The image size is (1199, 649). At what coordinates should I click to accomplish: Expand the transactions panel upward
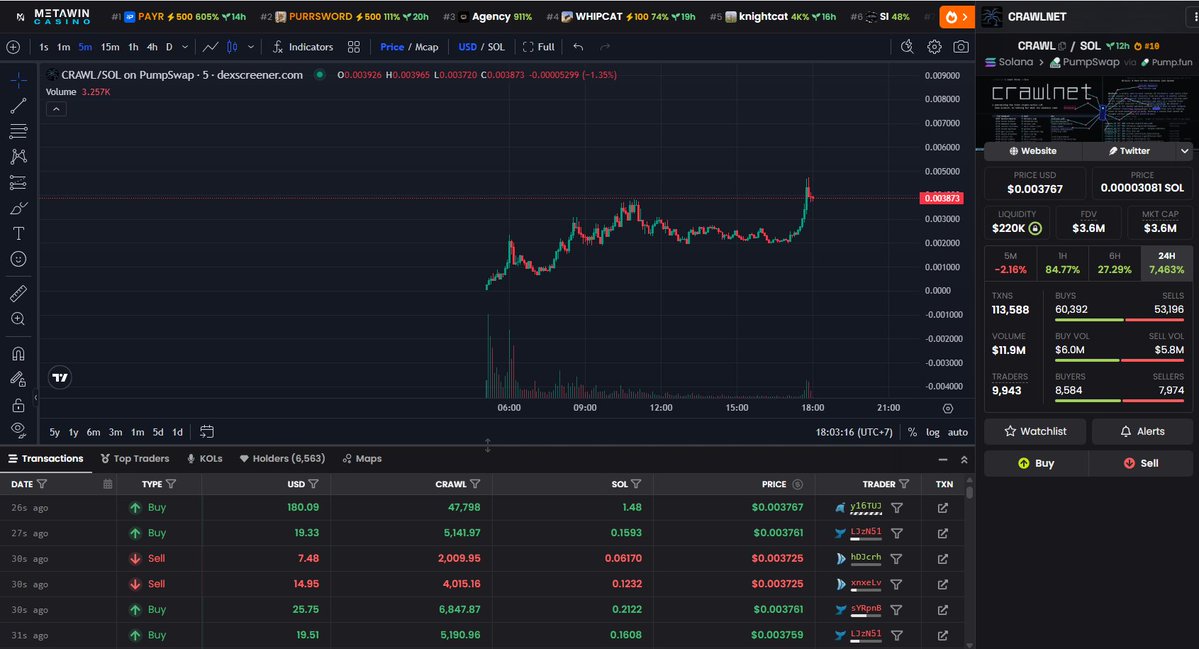tap(964, 459)
